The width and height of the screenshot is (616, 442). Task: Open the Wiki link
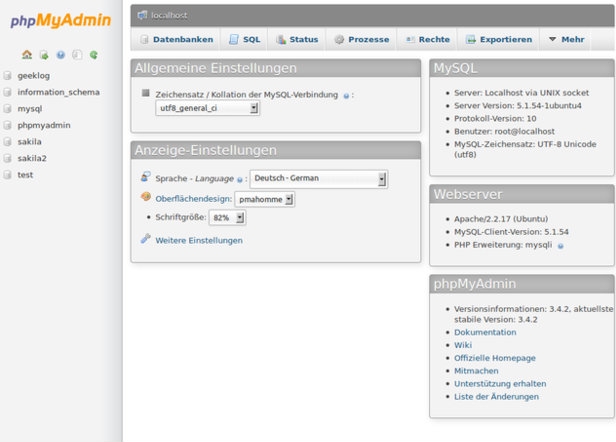(x=463, y=345)
